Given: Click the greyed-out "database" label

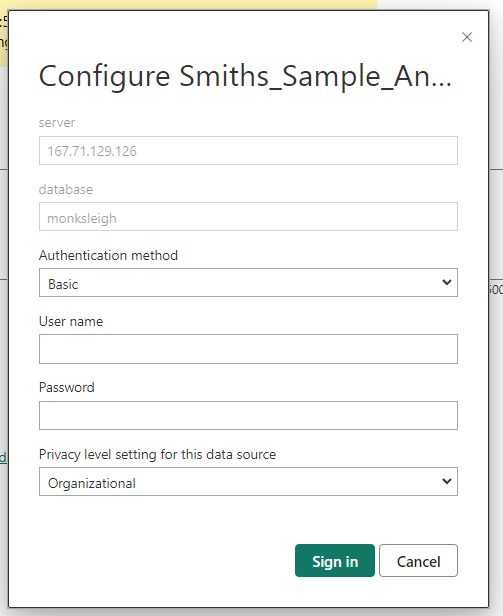Looking at the screenshot, I should click(x=66, y=189).
